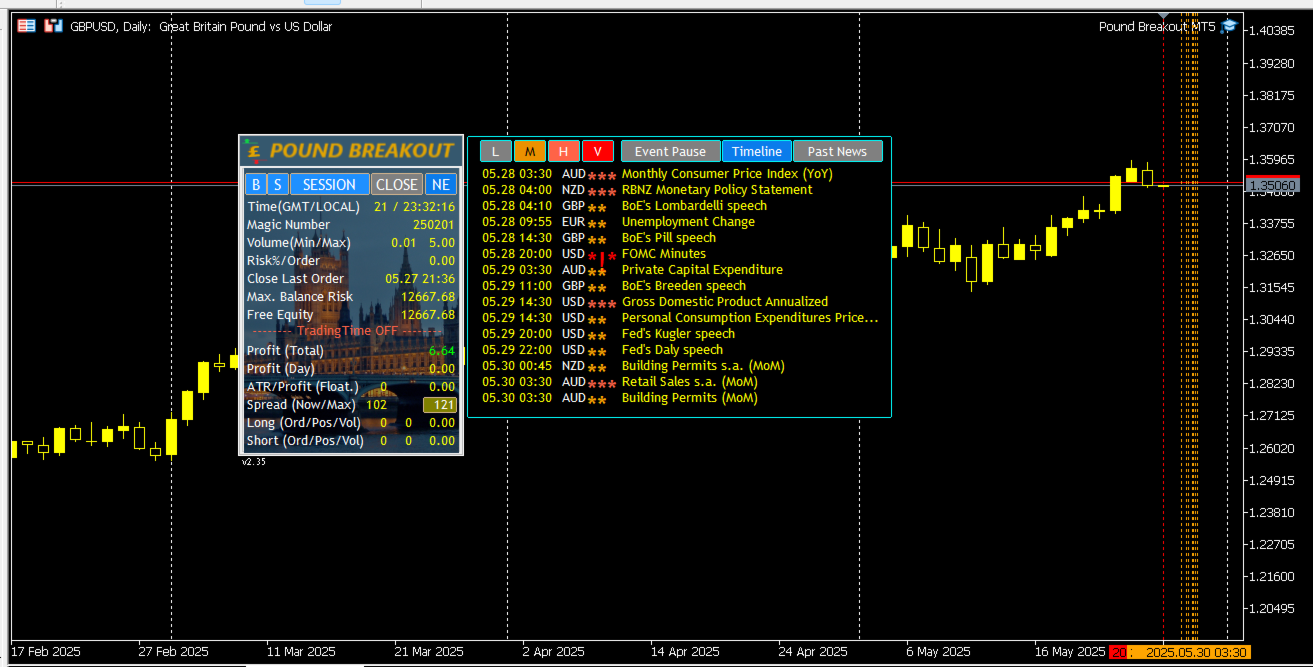The width and height of the screenshot is (1313, 667).
Task: Select the Private Capital Expenditure event
Action: (x=702, y=270)
